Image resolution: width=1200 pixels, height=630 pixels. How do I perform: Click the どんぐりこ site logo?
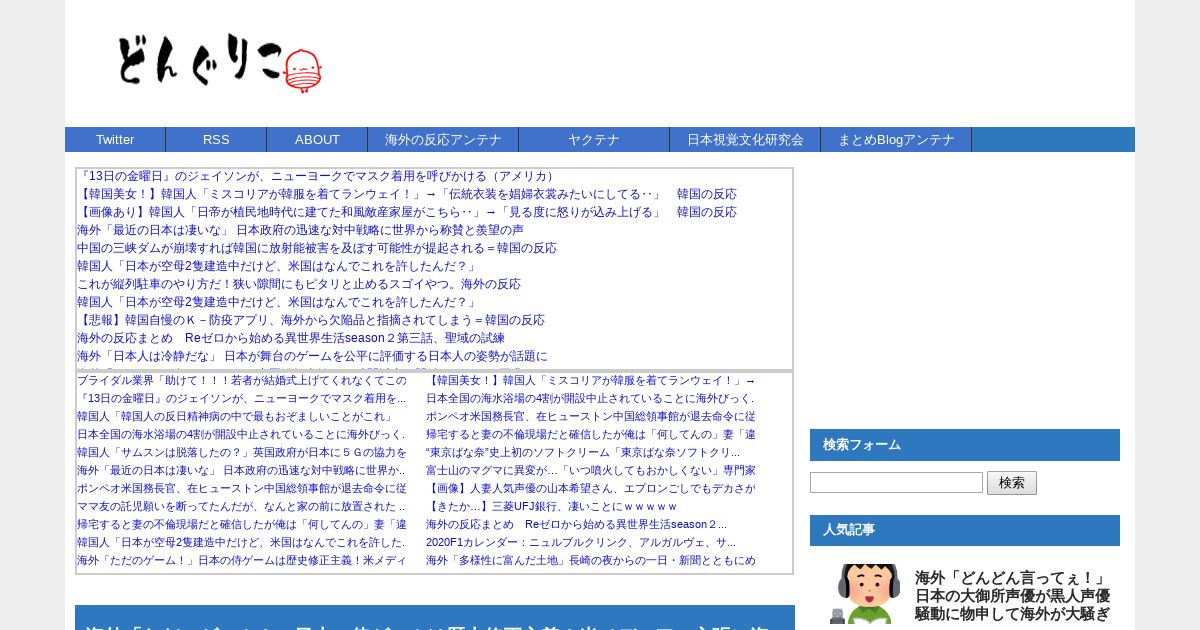[x=219, y=62]
